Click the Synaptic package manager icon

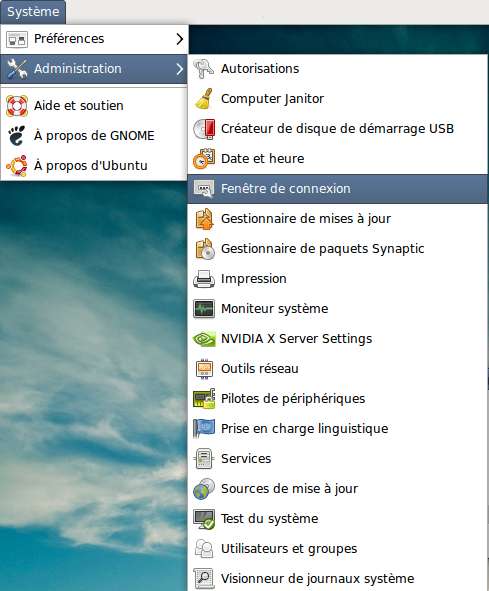(205, 249)
